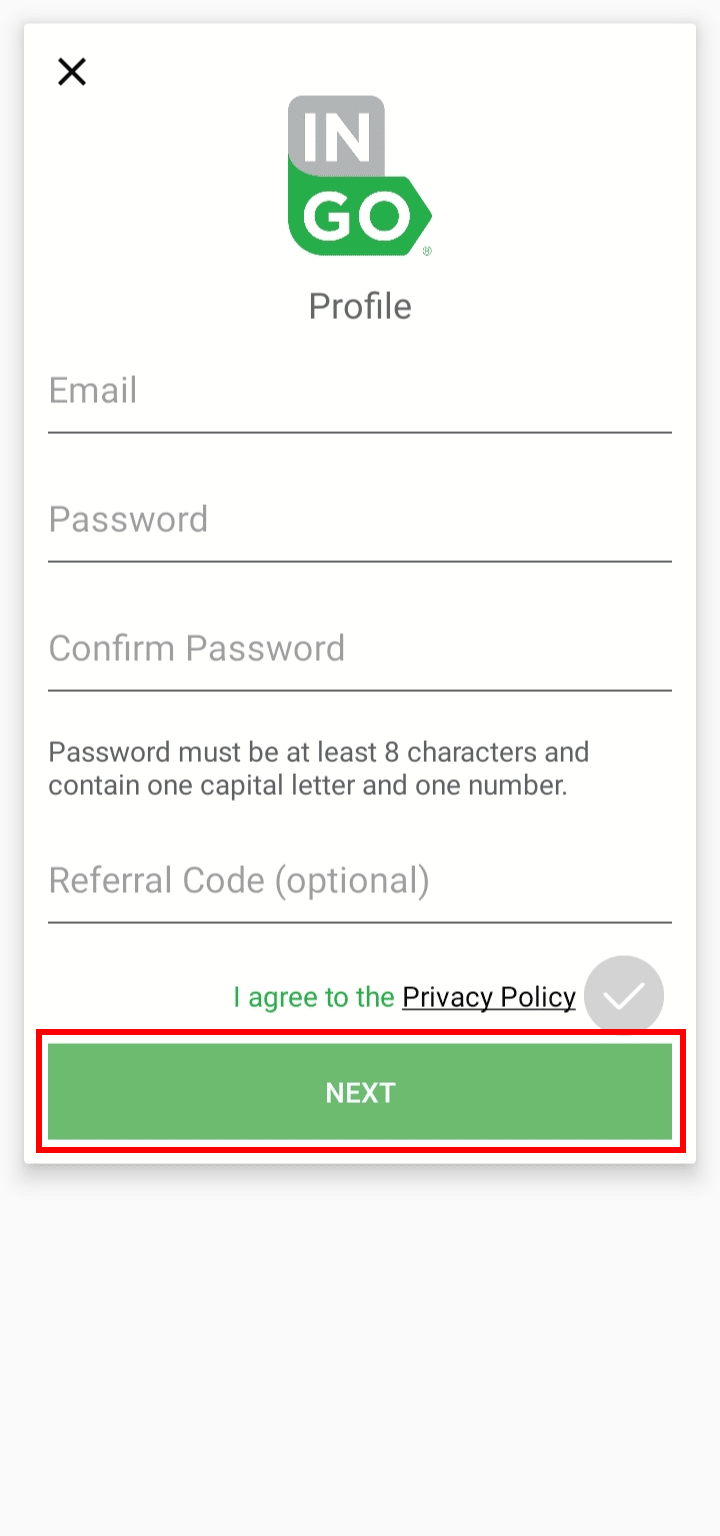
Task: Focus the Email input field
Action: 359,391
